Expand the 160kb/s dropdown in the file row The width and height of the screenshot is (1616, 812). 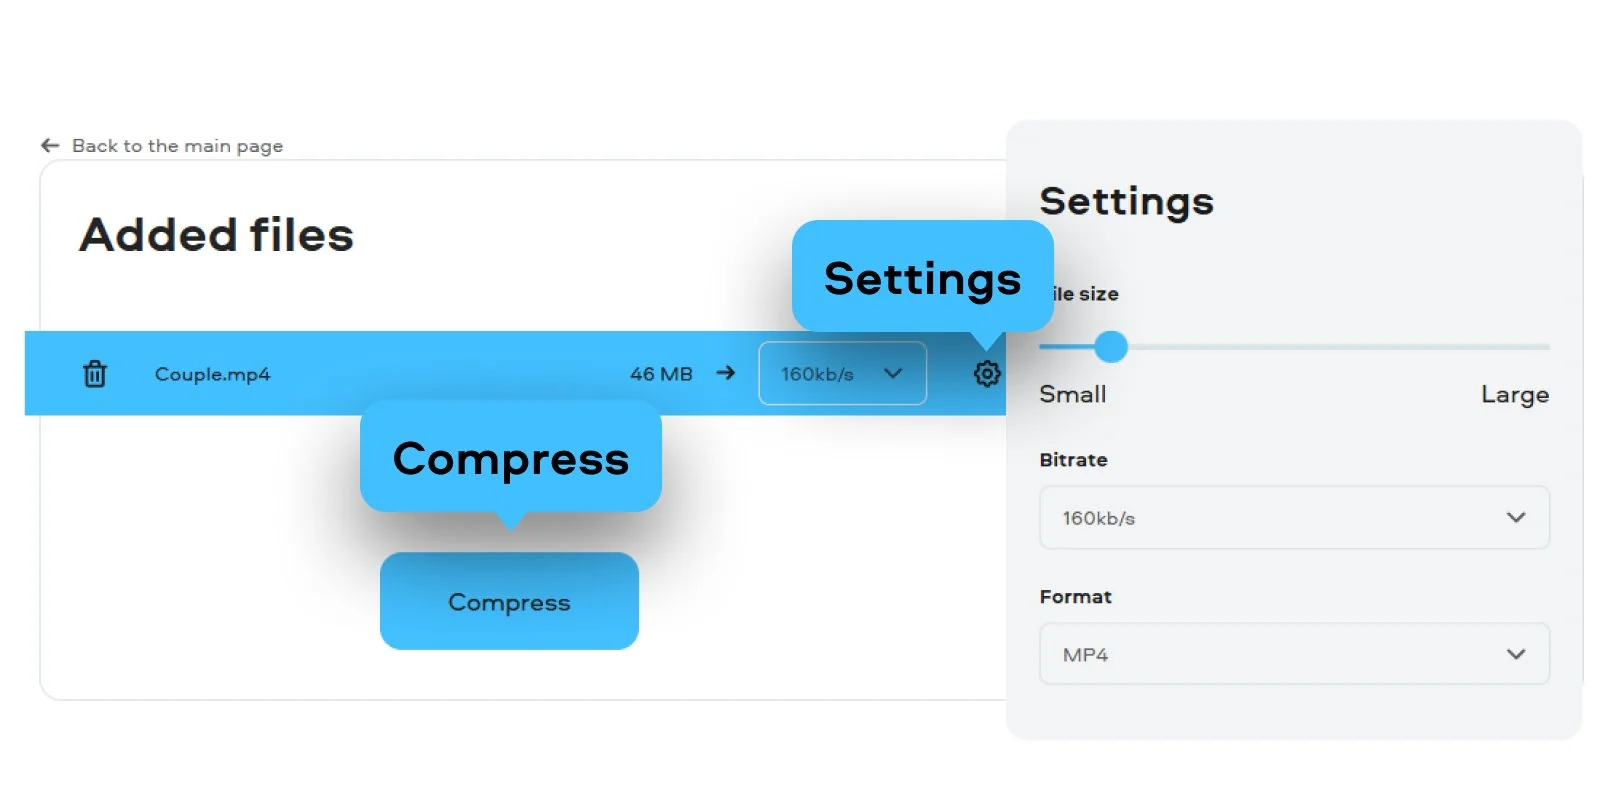point(842,374)
